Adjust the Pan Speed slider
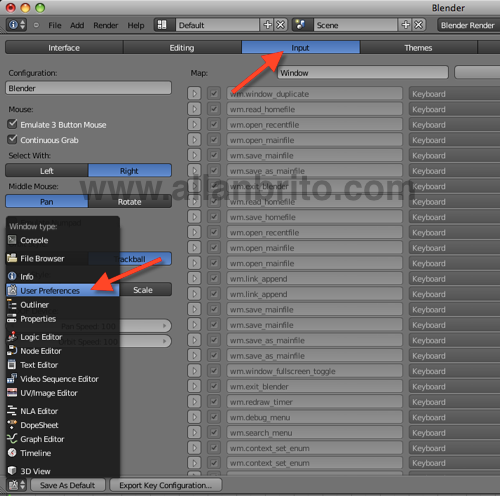500x496 pixels. point(145,326)
